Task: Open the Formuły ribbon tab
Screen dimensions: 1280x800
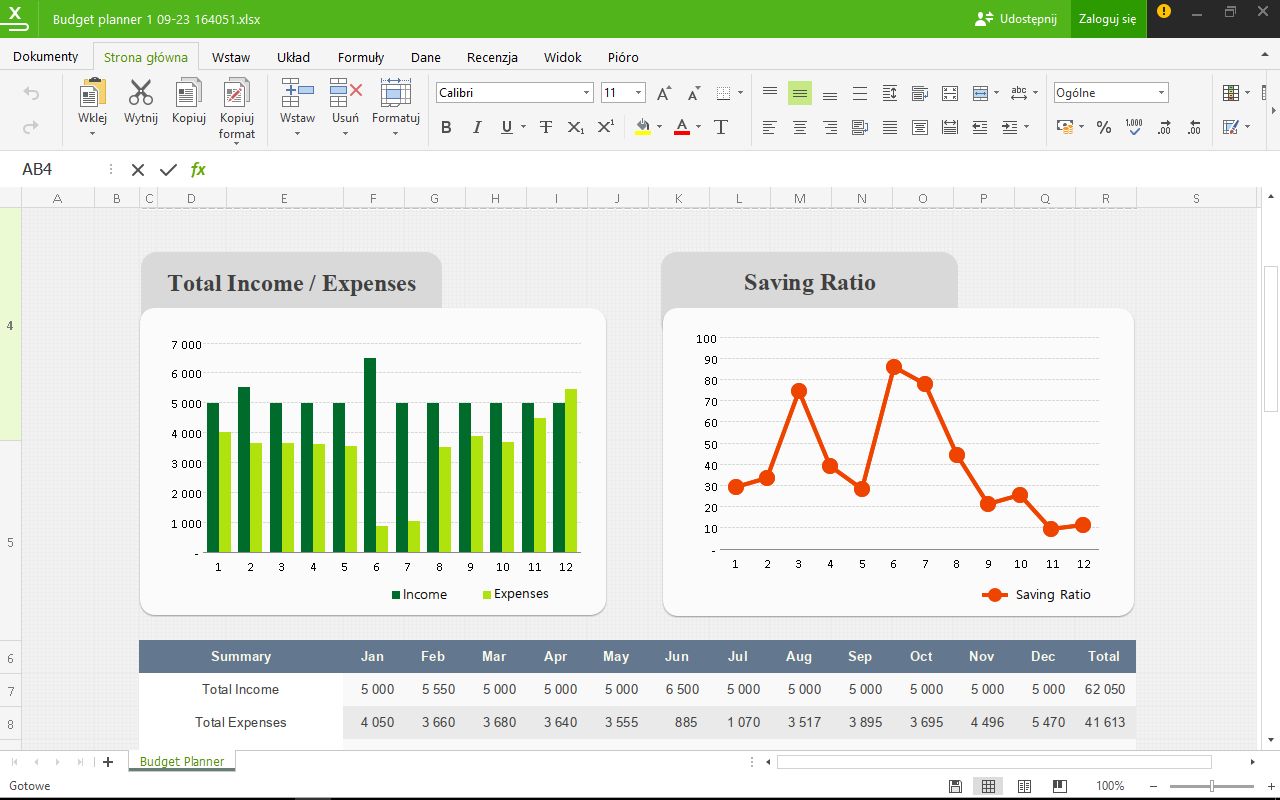Action: [360, 57]
